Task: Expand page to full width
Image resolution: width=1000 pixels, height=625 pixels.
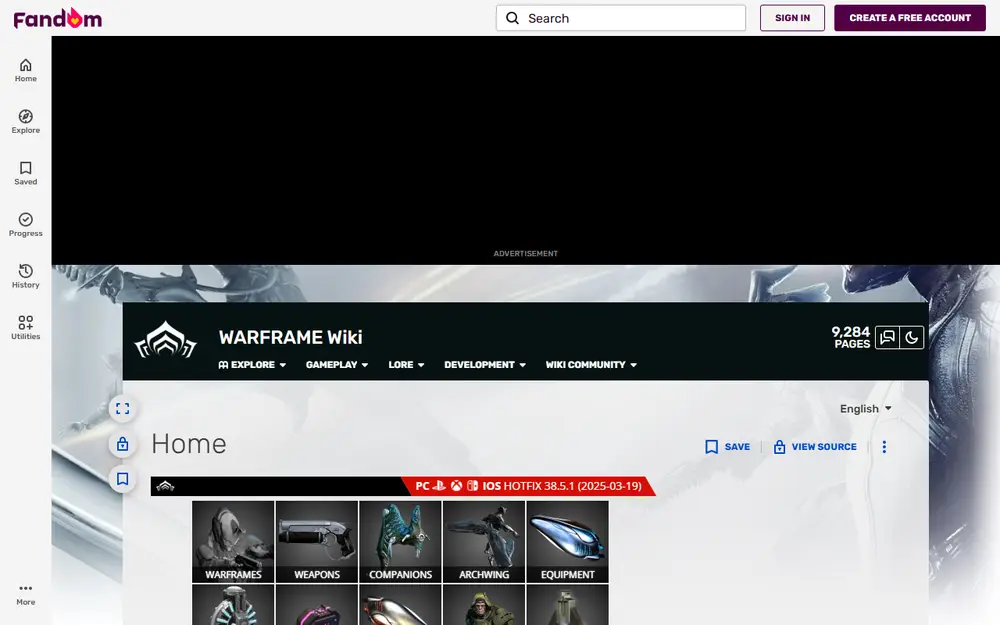Action: coord(122,409)
